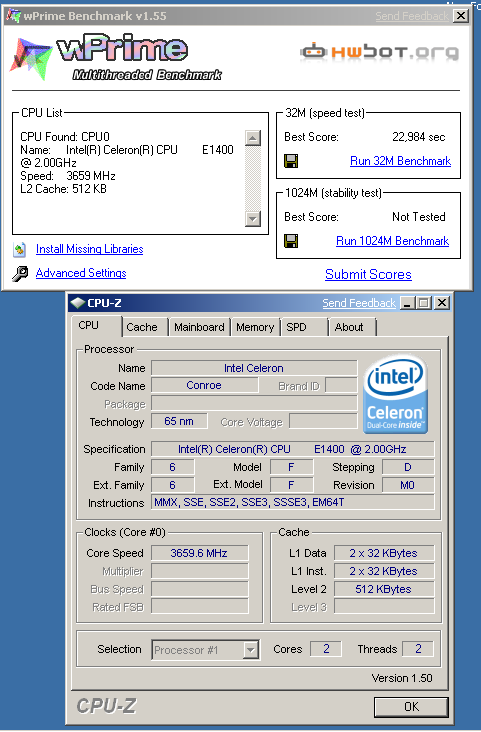Click L1 Data value '2 x 32 KBytes'

click(384, 553)
